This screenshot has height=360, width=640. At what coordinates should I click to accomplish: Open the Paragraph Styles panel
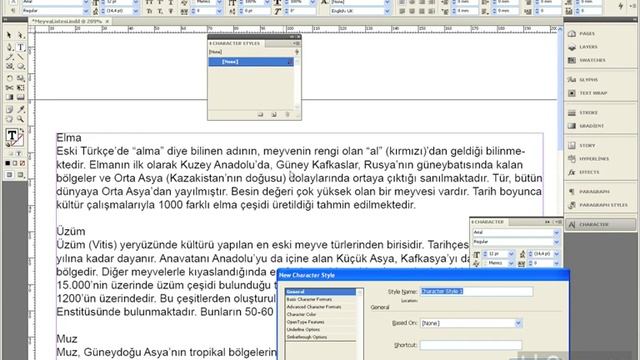point(599,205)
